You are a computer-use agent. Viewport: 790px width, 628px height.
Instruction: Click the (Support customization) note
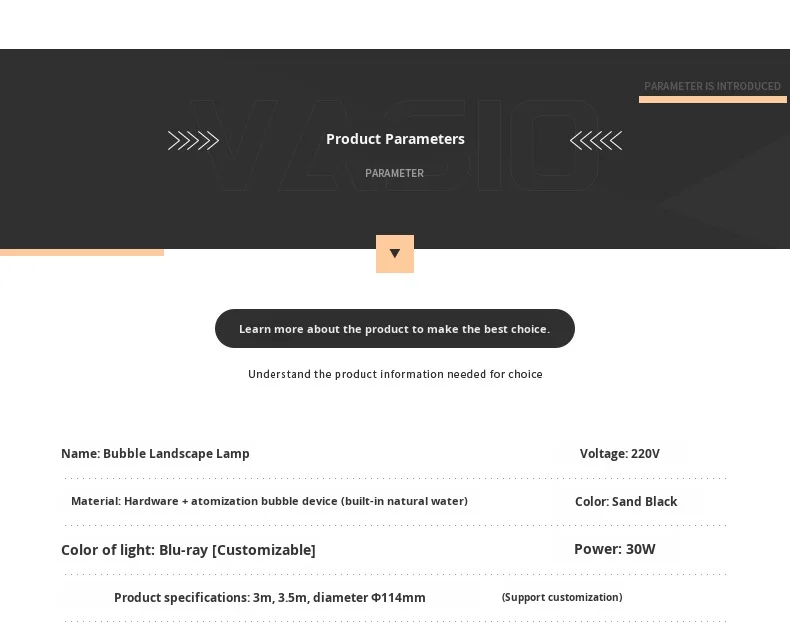(x=562, y=597)
